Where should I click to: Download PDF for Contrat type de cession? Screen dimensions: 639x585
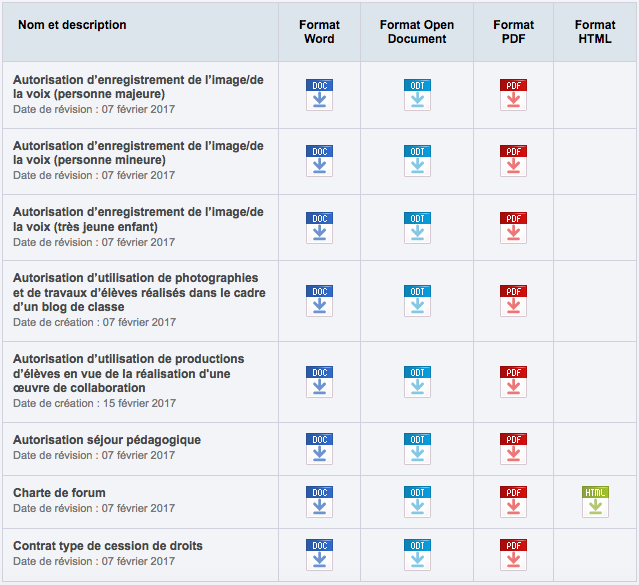[513, 554]
